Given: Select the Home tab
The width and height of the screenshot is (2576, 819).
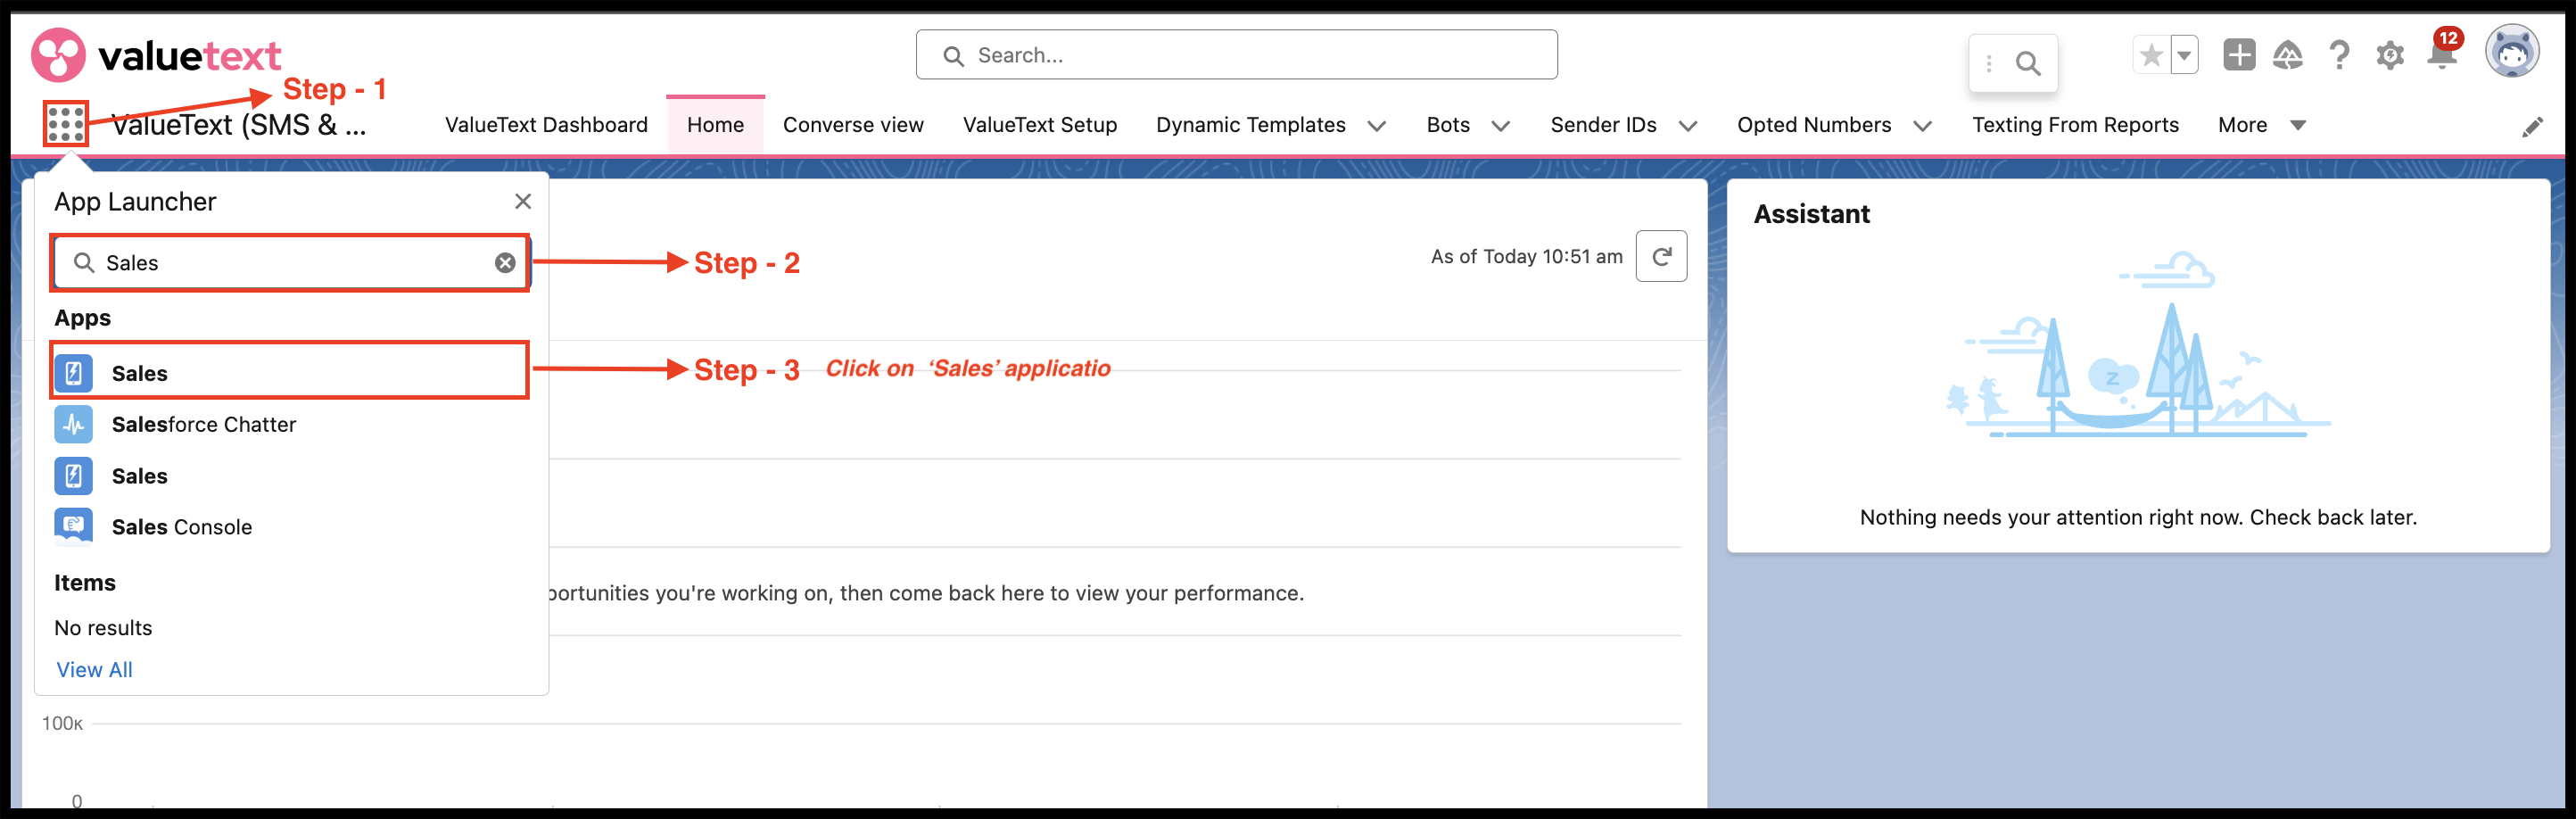Looking at the screenshot, I should click(715, 125).
